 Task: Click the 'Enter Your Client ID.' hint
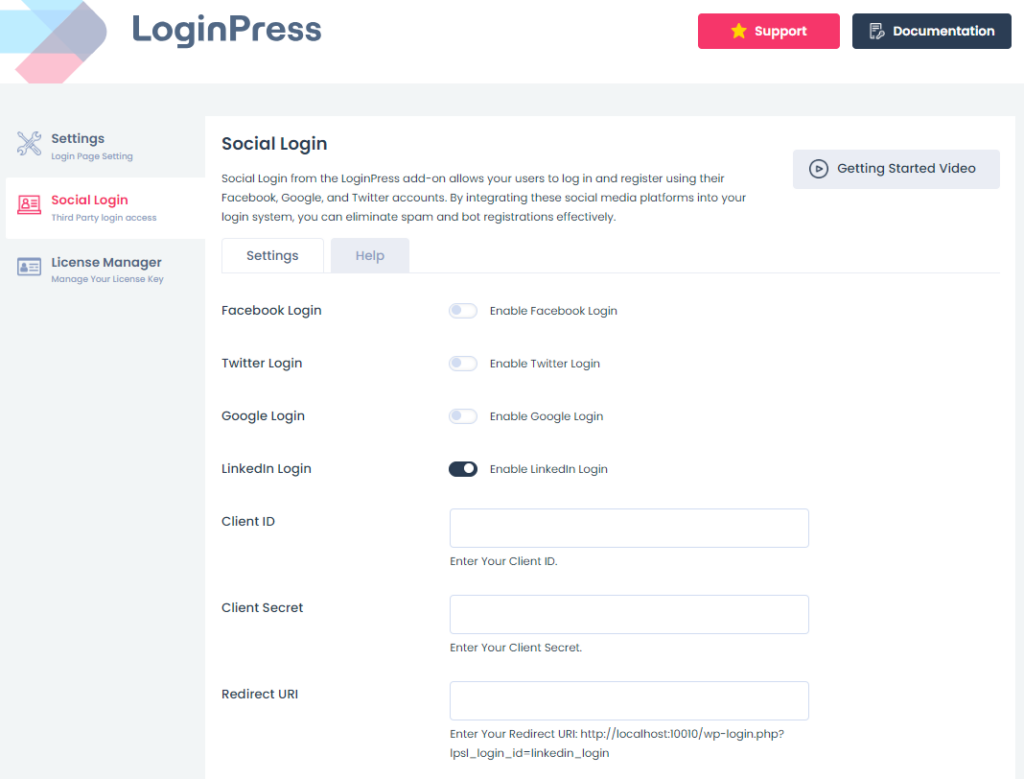[504, 561]
